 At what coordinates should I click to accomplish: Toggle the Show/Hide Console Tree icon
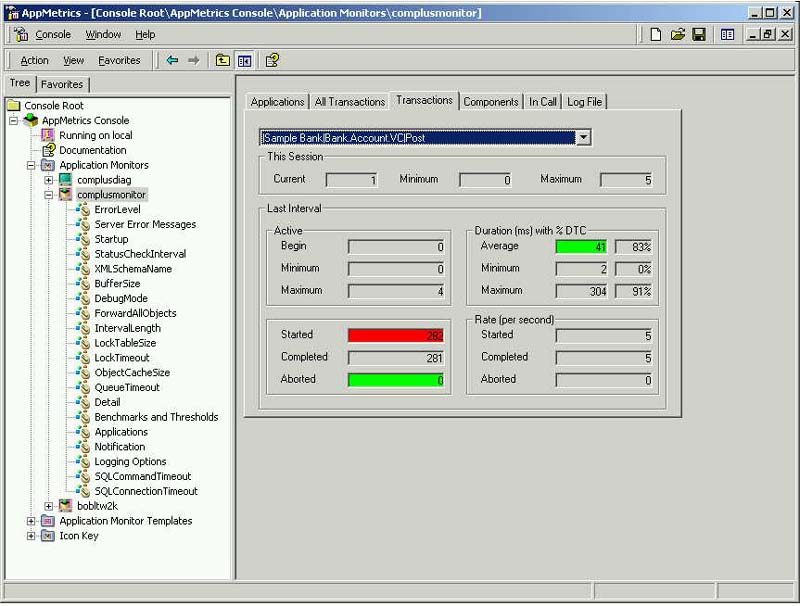pyautogui.click(x=244, y=61)
